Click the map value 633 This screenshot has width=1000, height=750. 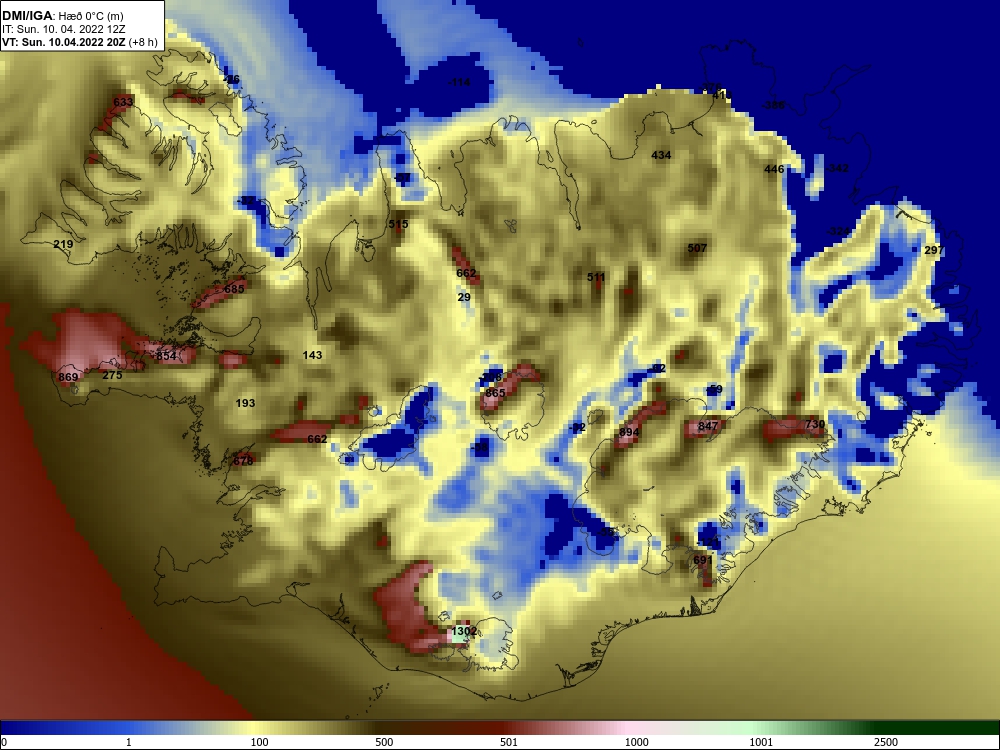123,102
